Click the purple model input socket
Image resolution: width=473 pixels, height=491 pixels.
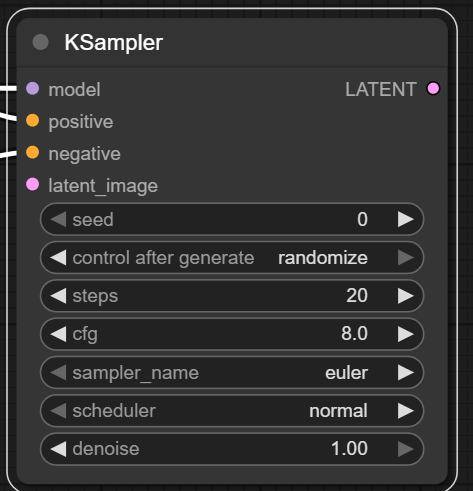coord(33,89)
